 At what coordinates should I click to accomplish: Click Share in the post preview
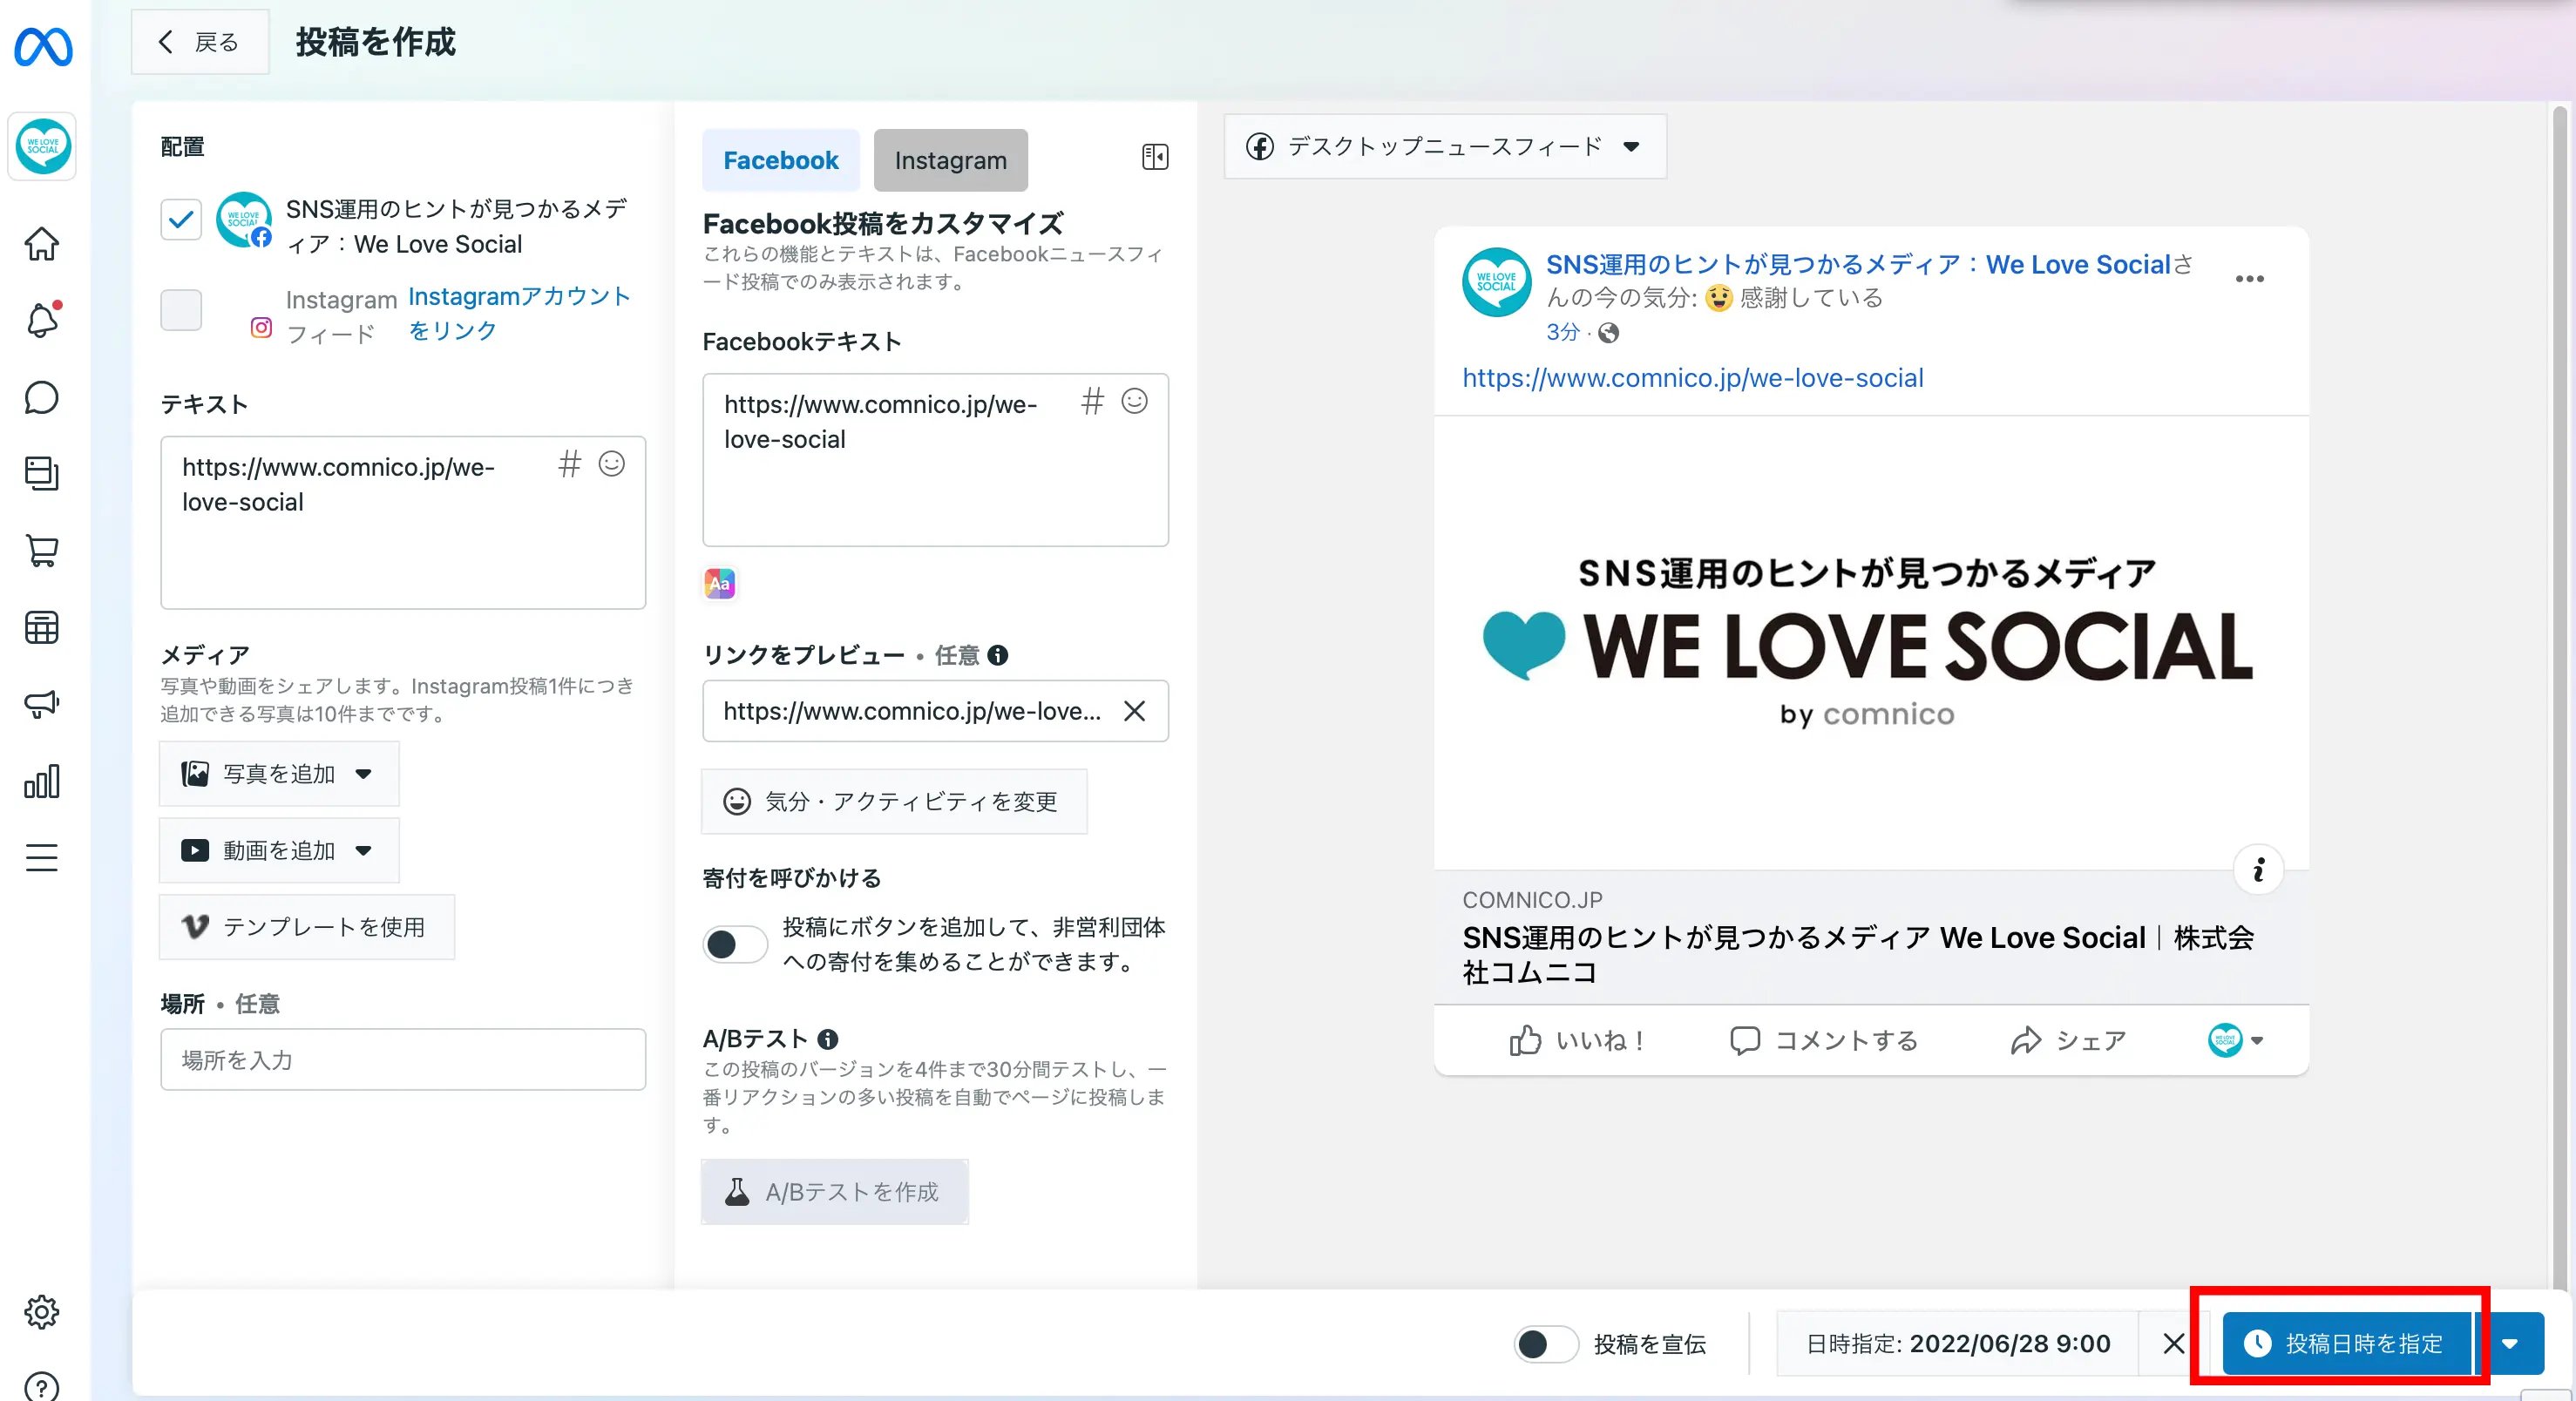coord(2067,1040)
